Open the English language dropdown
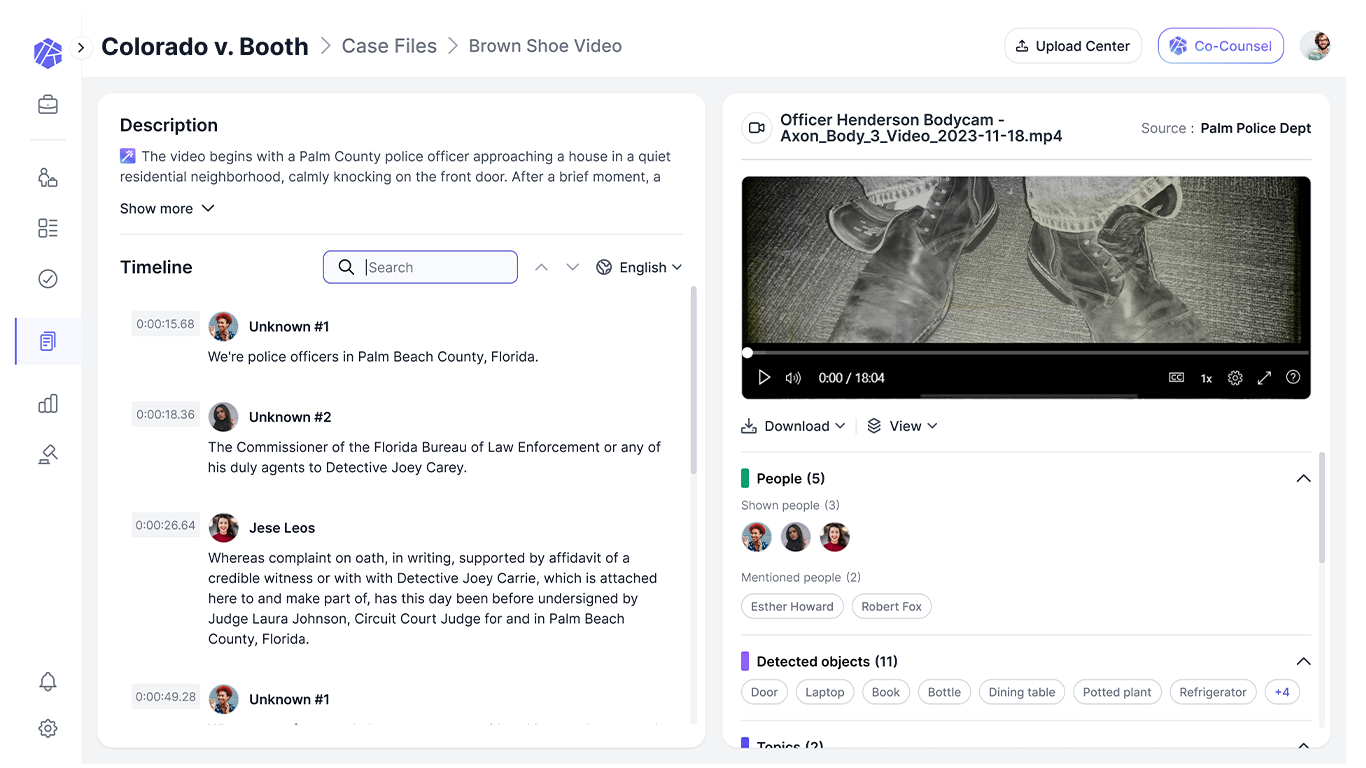The width and height of the screenshot is (1366, 768). click(x=639, y=267)
